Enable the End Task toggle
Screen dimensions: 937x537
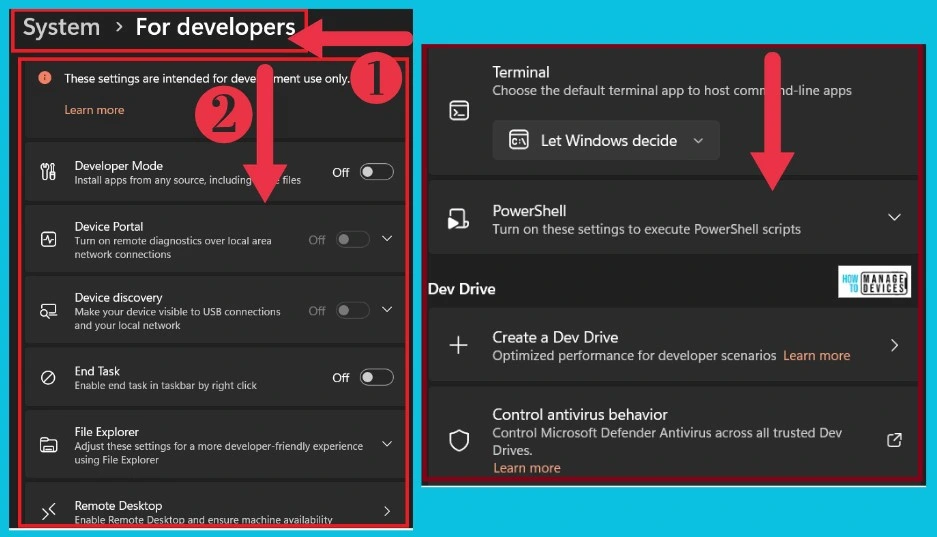coord(376,378)
